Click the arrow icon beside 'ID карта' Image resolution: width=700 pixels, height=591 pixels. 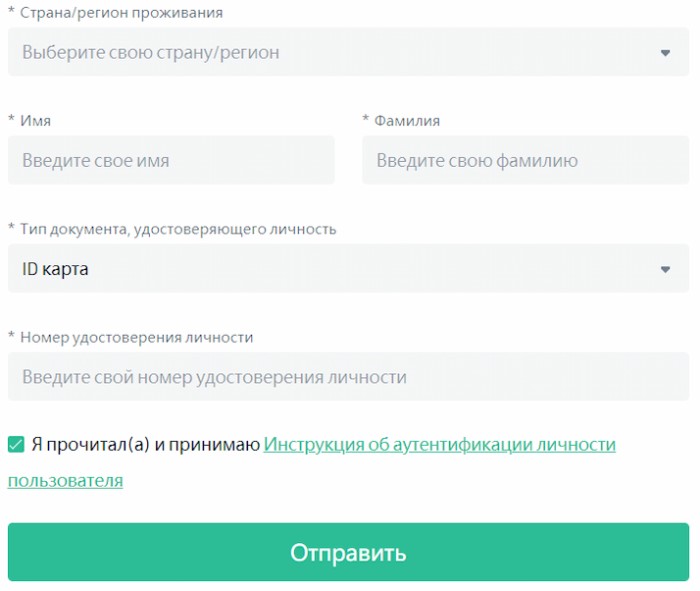[665, 270]
